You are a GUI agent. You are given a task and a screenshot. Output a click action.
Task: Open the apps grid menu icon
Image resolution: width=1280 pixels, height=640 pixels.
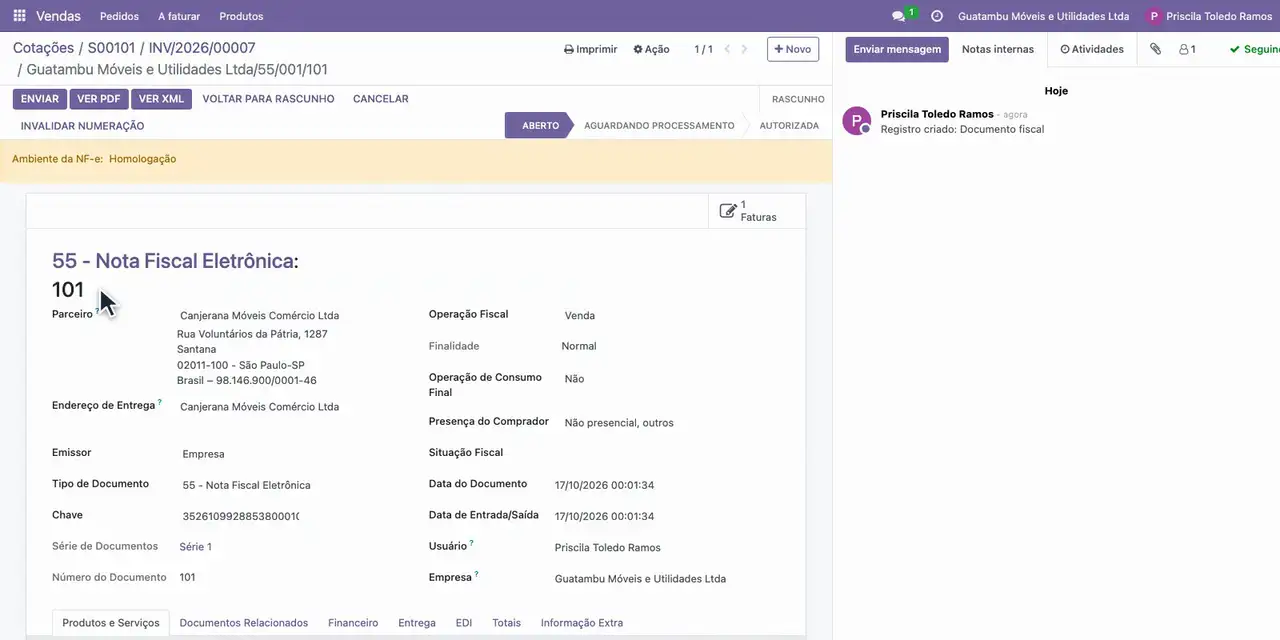[19, 16]
